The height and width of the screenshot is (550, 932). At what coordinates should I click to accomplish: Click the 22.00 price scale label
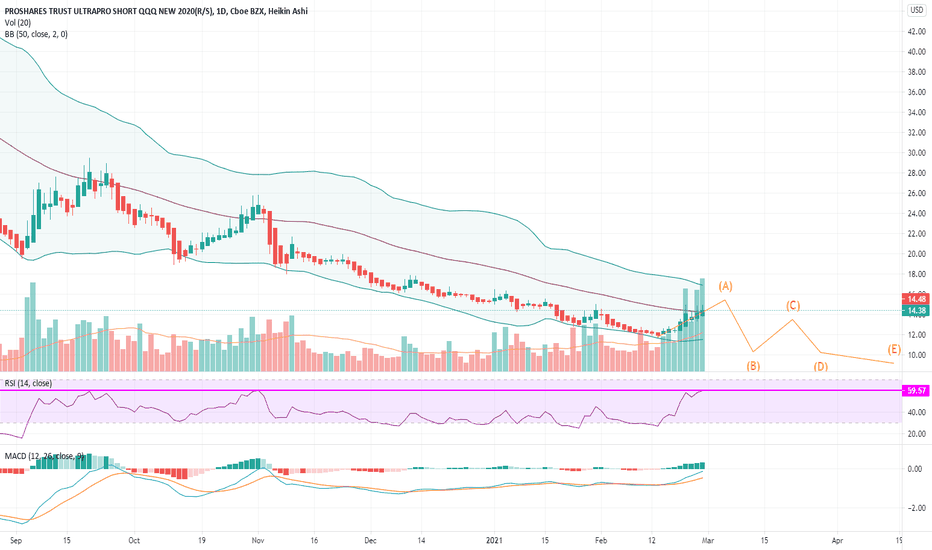pyautogui.click(x=917, y=234)
